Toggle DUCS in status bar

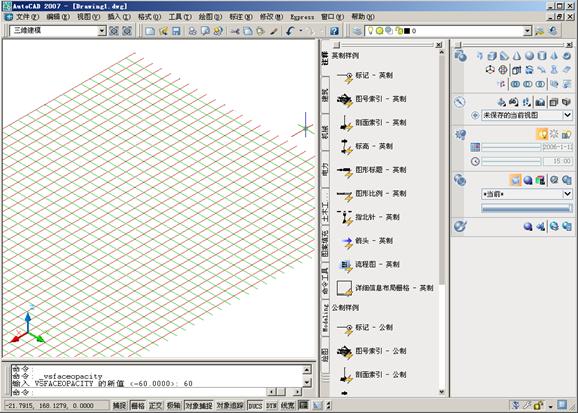pyautogui.click(x=255, y=406)
